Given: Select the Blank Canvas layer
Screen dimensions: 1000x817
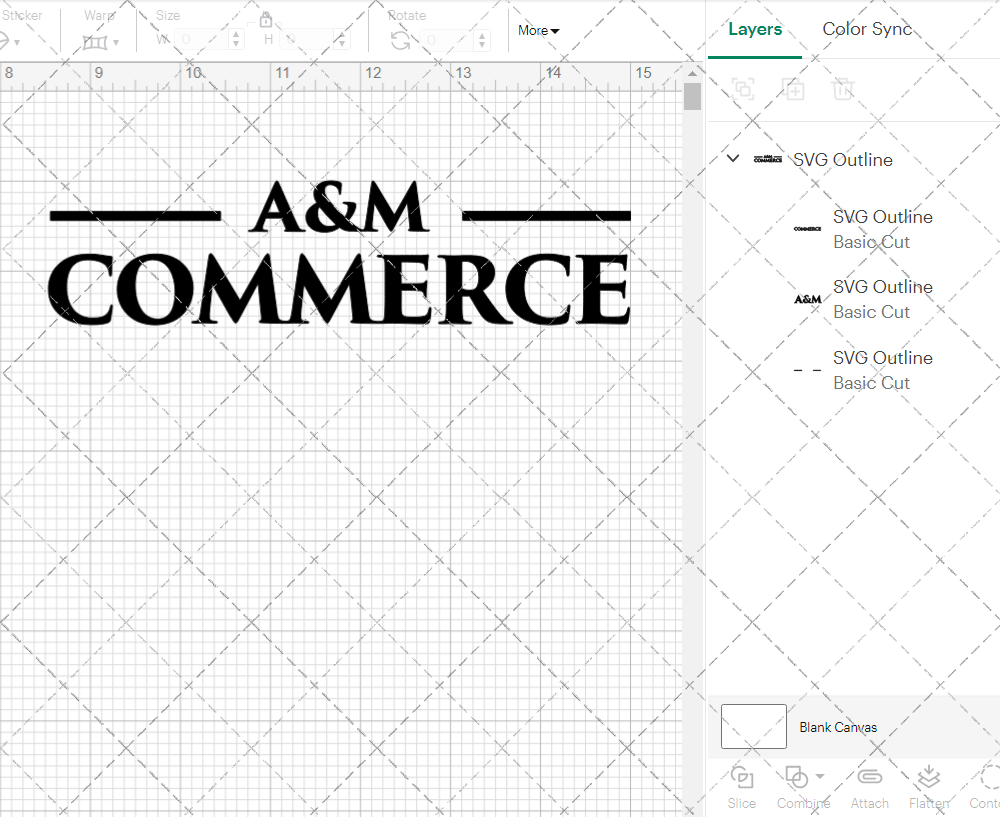Looking at the screenshot, I should point(838,727).
